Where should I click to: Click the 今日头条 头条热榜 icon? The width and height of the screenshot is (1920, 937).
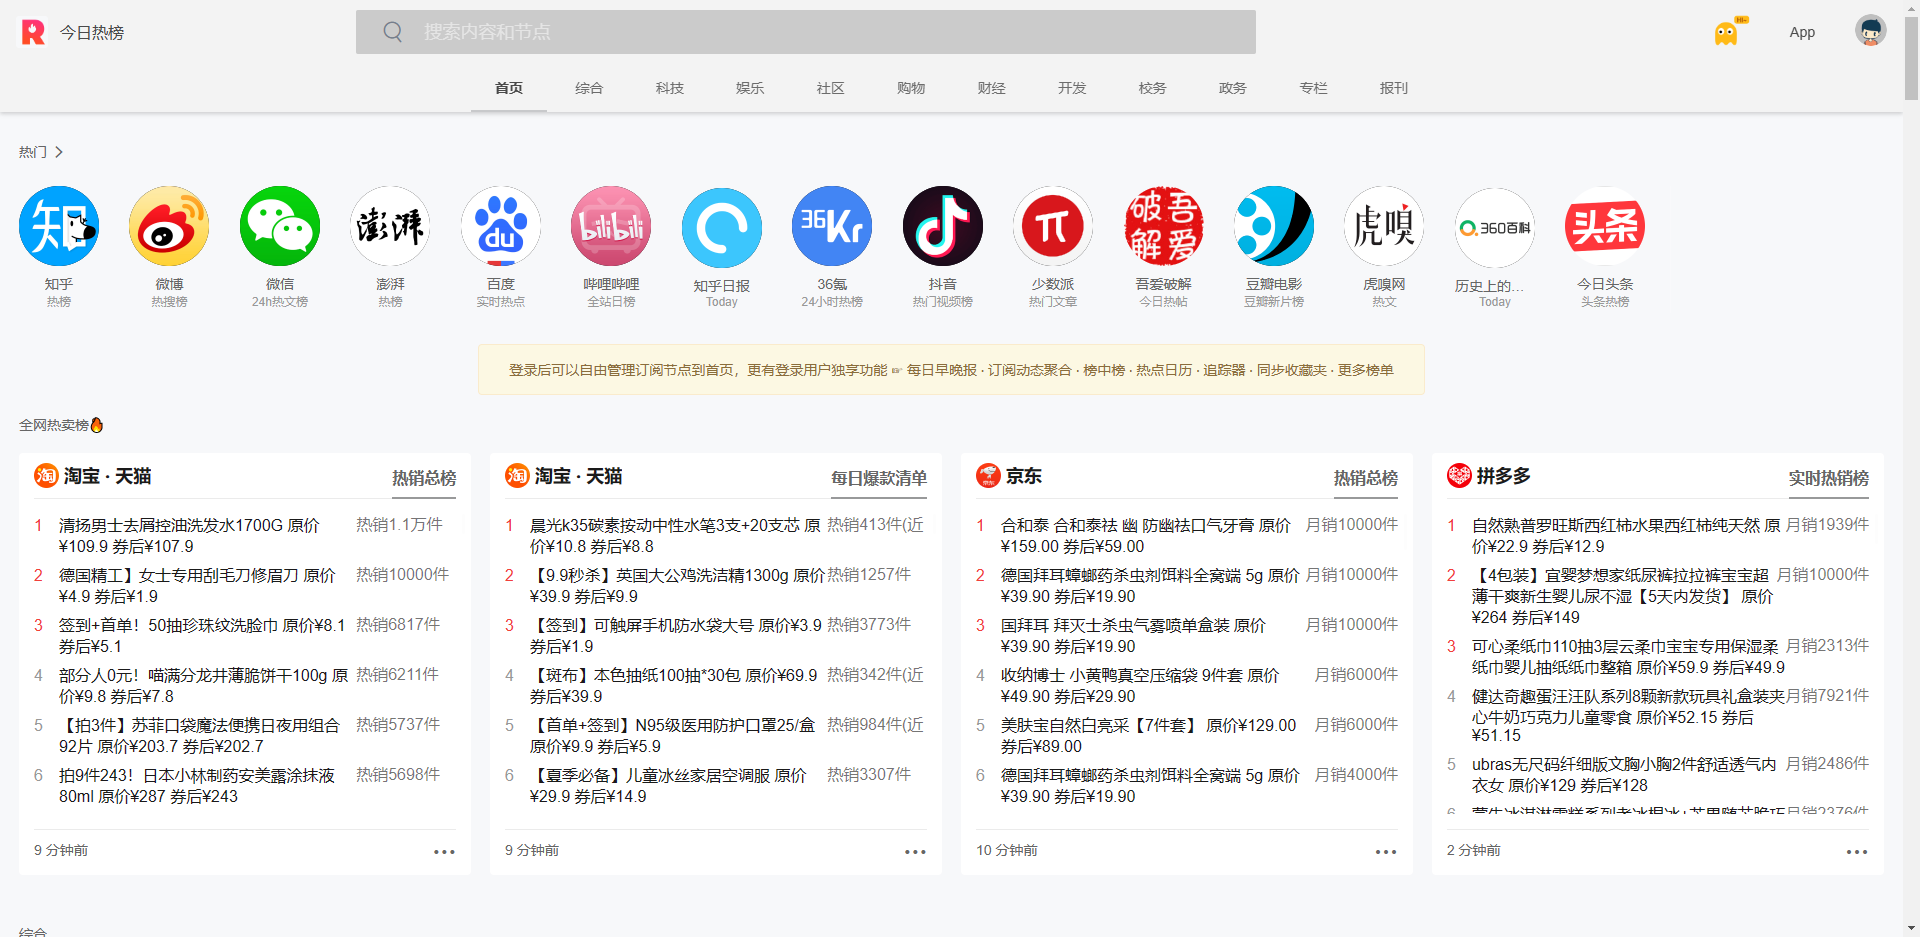point(1604,226)
